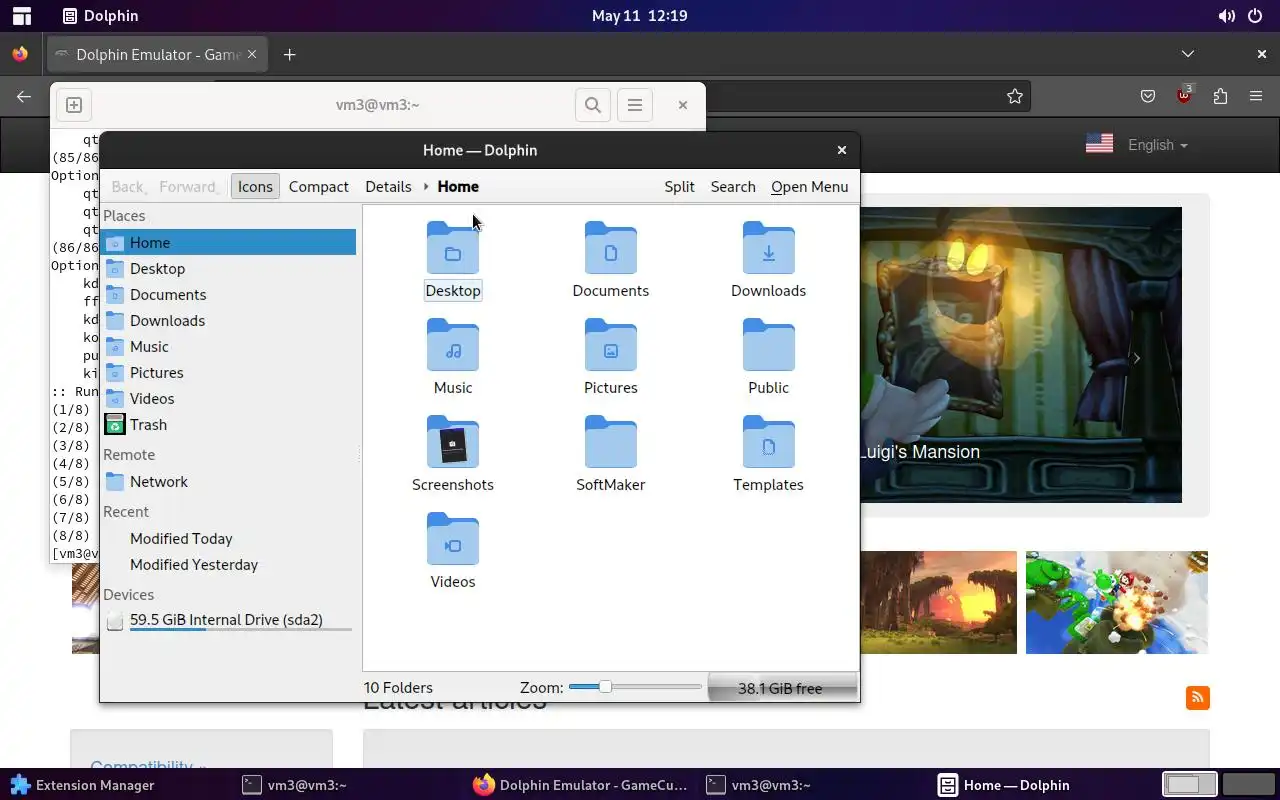1280x800 pixels.
Task: Open the 59.5 GiB Internal Drive device
Action: [229, 620]
